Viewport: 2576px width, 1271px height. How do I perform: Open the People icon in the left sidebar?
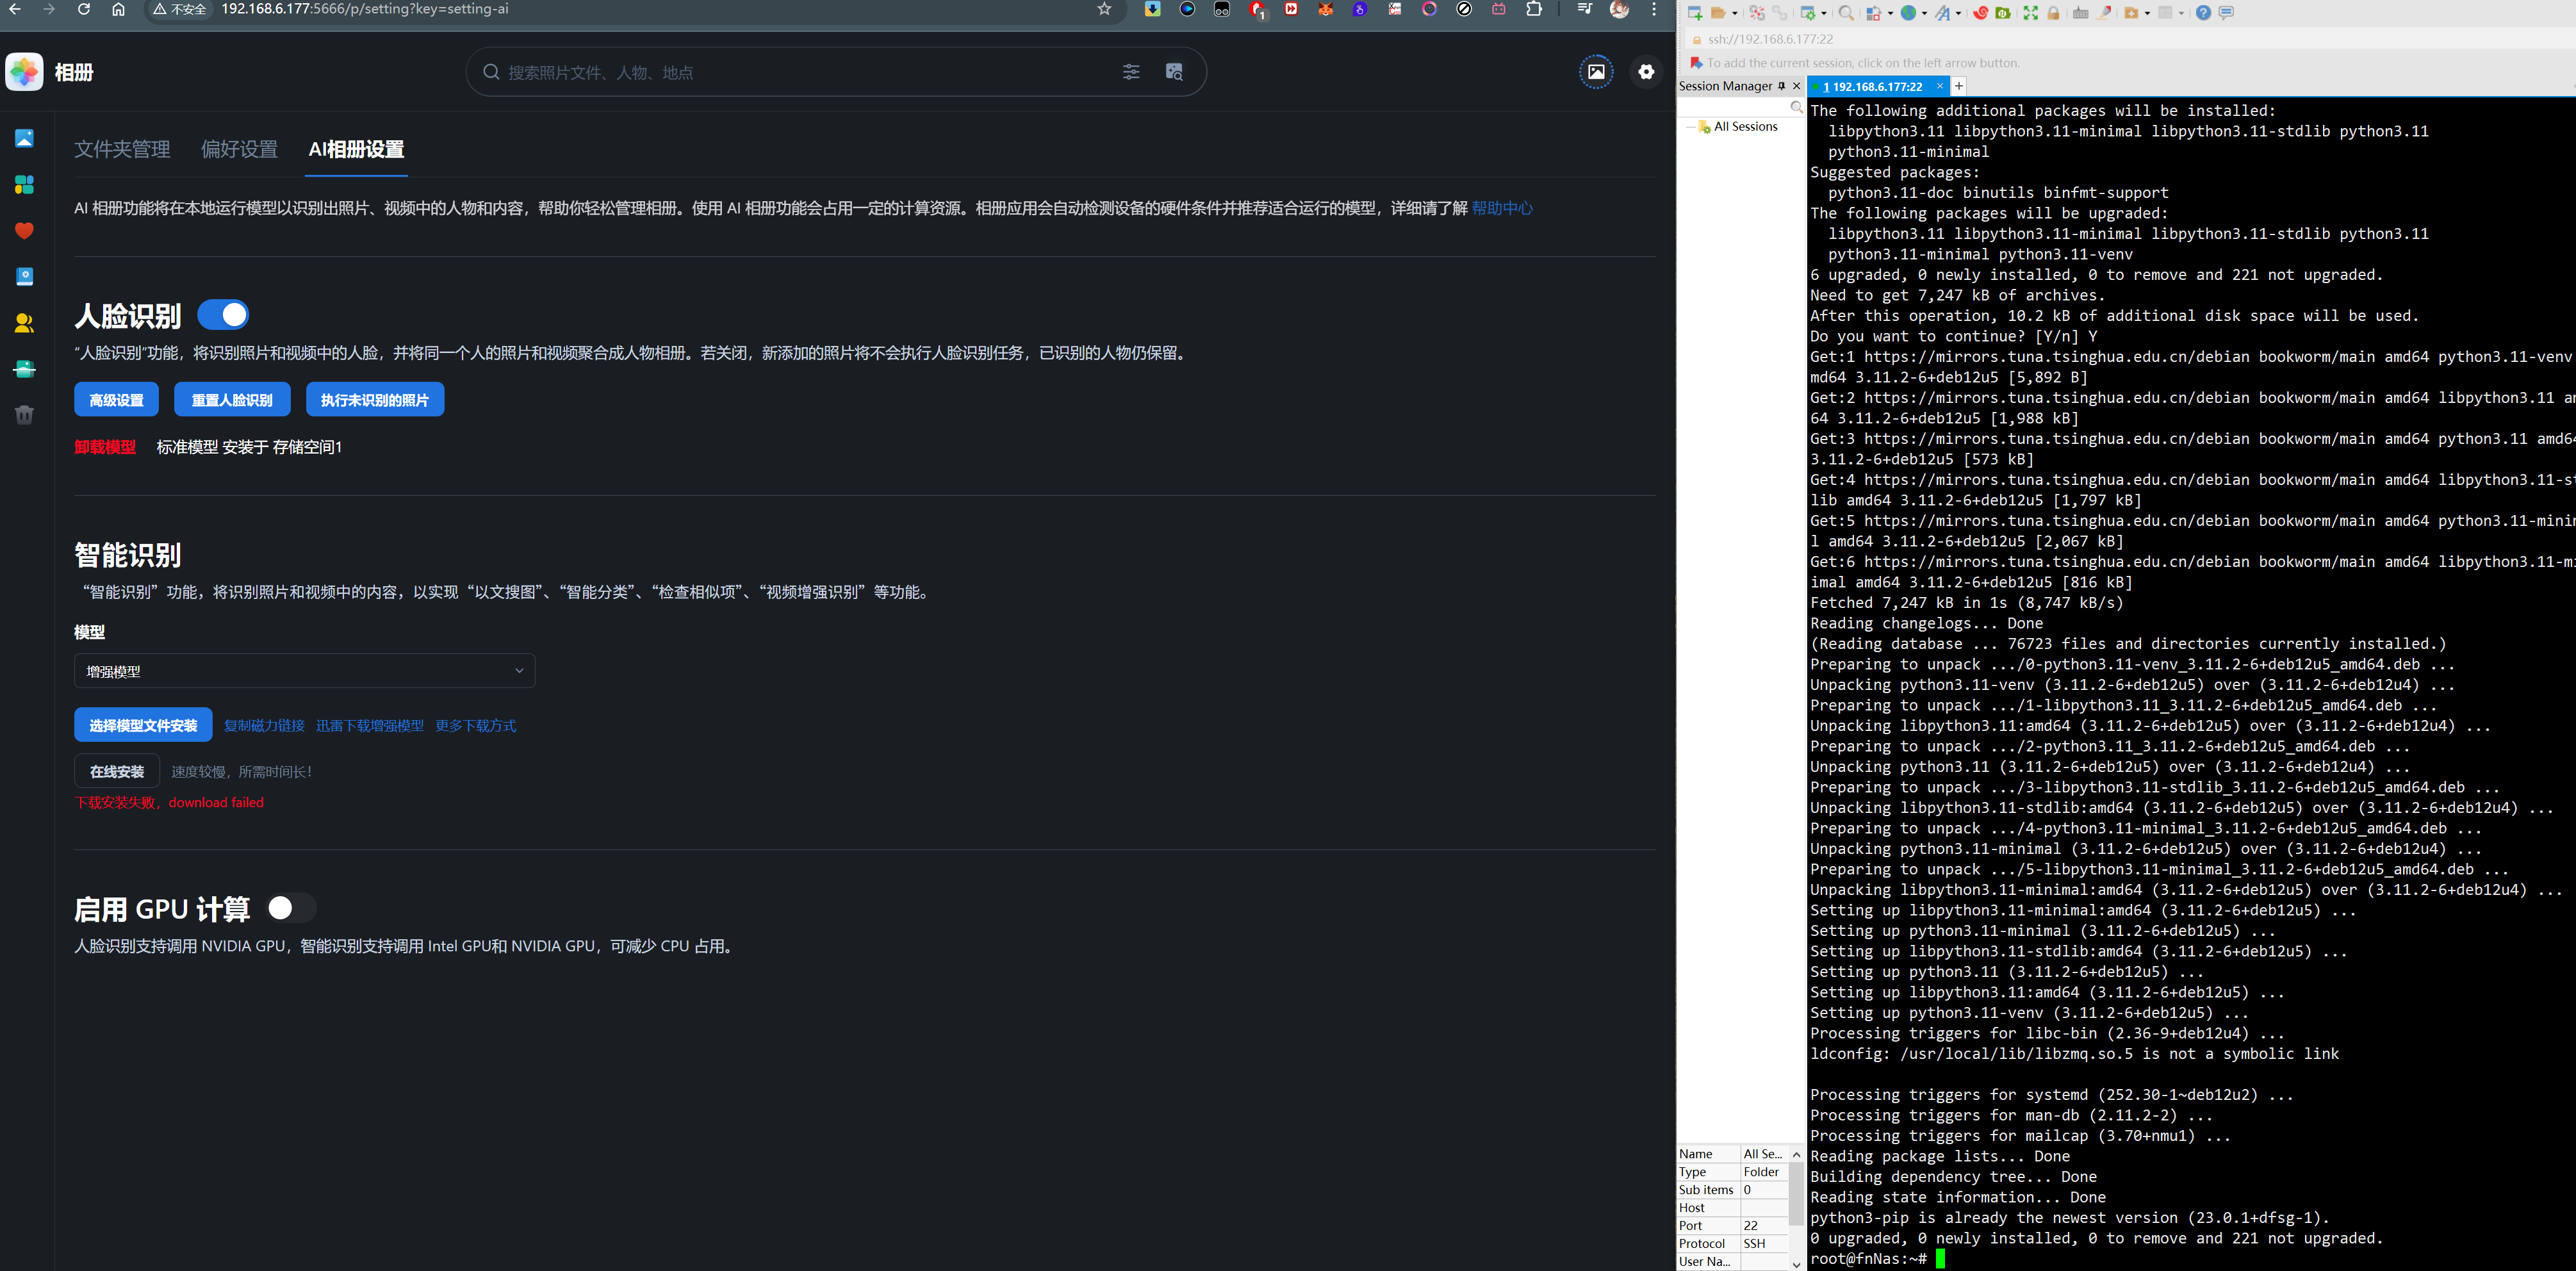pyautogui.click(x=25, y=323)
